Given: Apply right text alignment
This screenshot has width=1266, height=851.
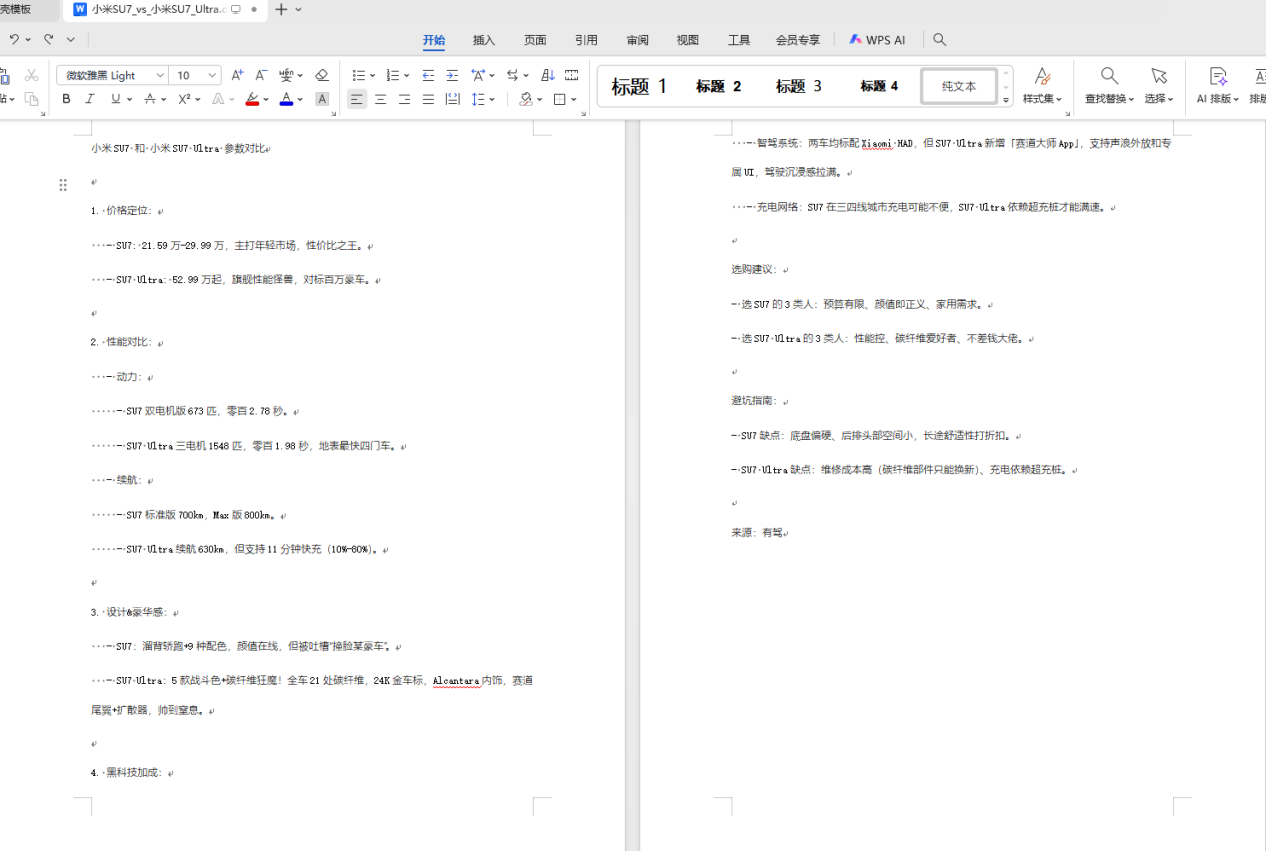Looking at the screenshot, I should pyautogui.click(x=405, y=99).
